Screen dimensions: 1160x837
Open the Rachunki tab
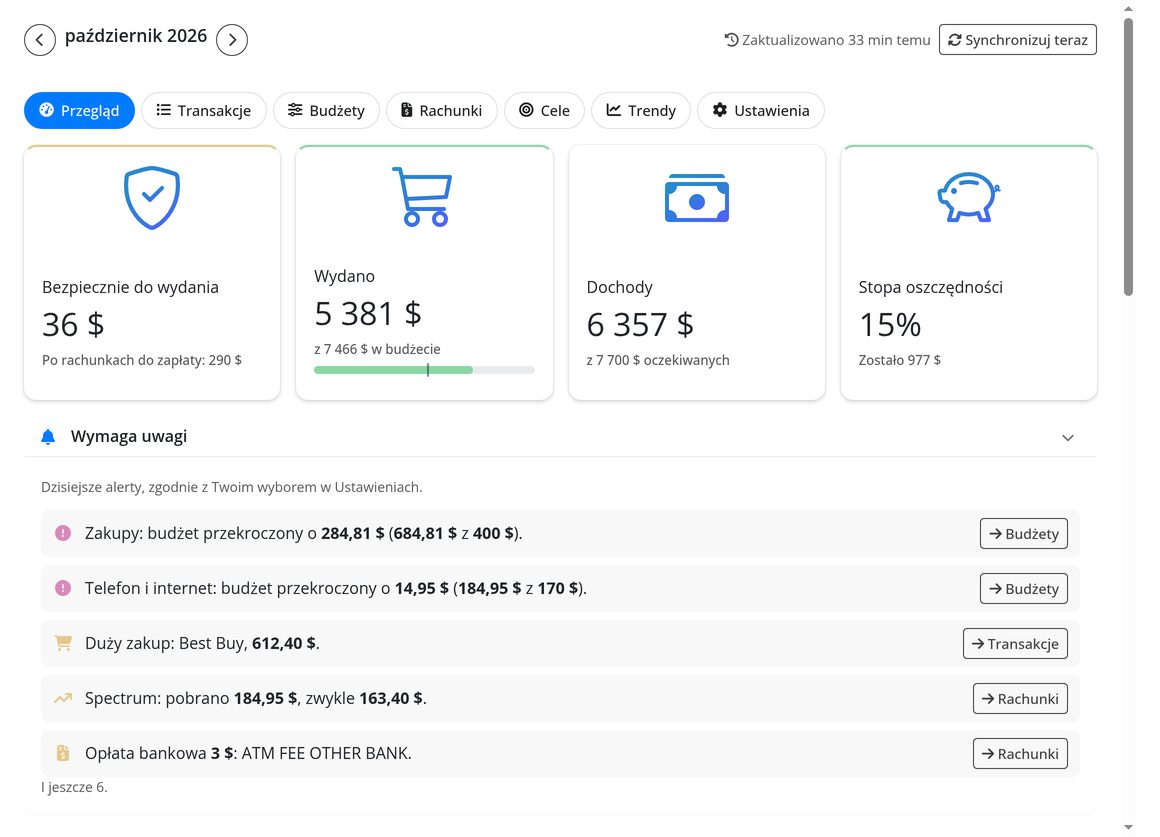pos(442,110)
